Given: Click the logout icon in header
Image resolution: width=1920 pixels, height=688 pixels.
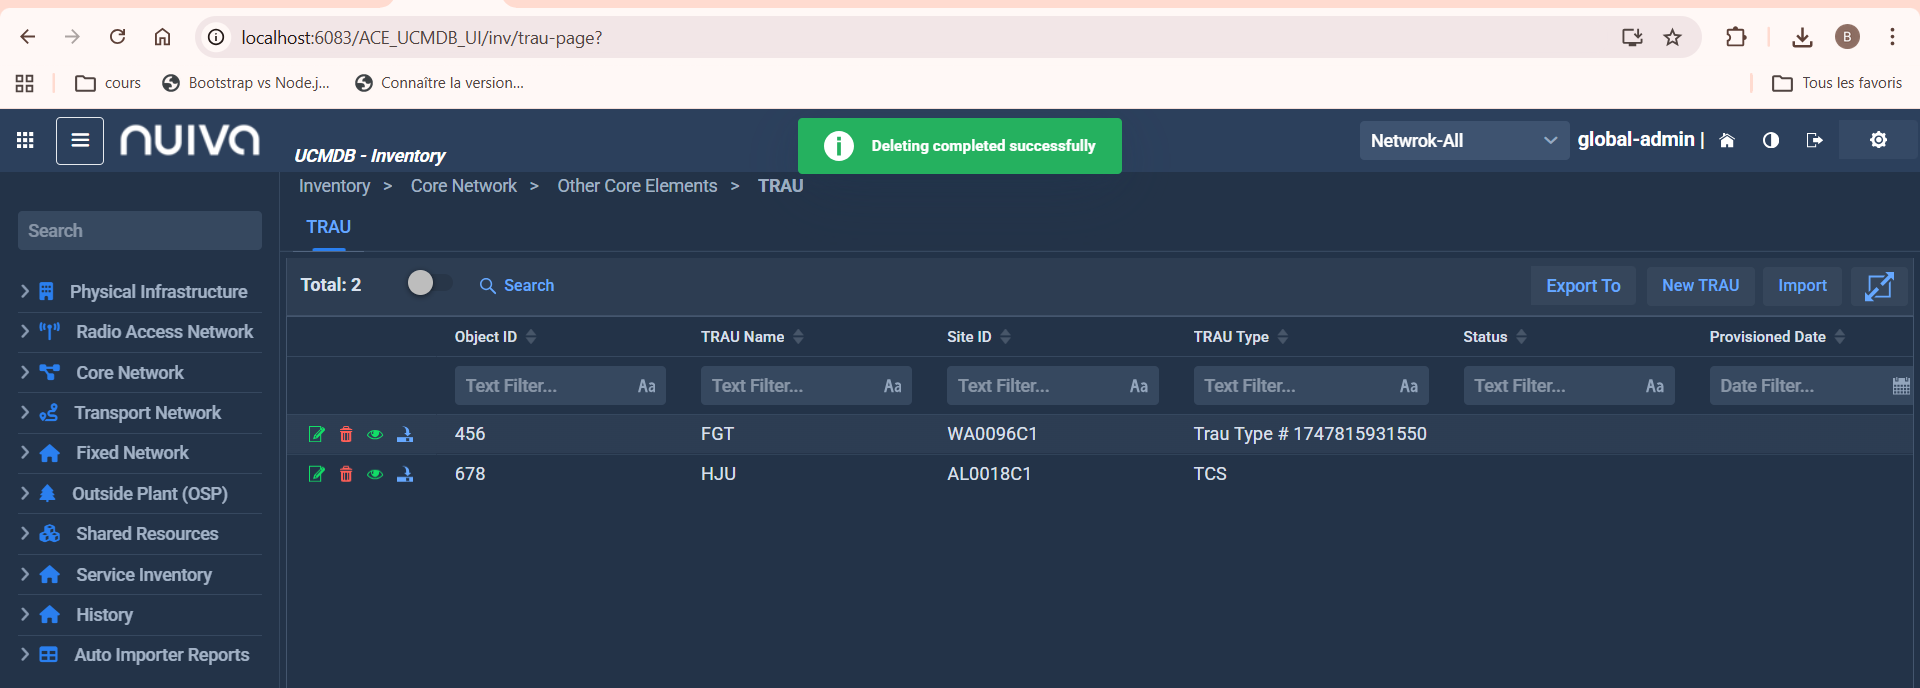Looking at the screenshot, I should tap(1814, 140).
